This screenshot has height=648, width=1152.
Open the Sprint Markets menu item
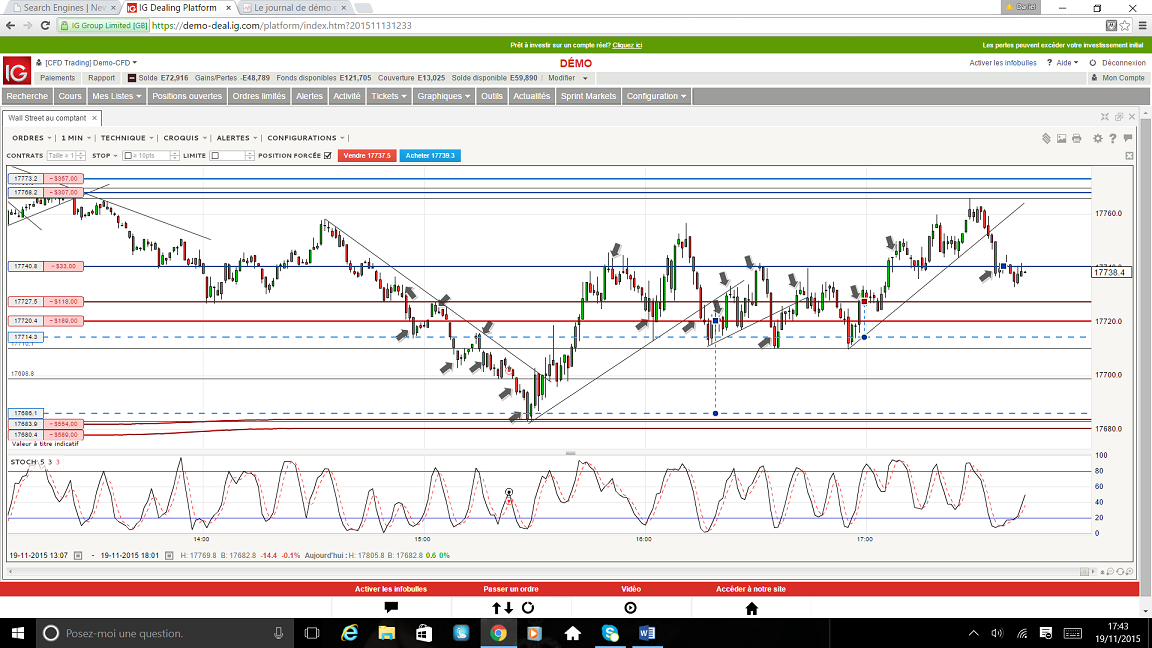(x=588, y=96)
